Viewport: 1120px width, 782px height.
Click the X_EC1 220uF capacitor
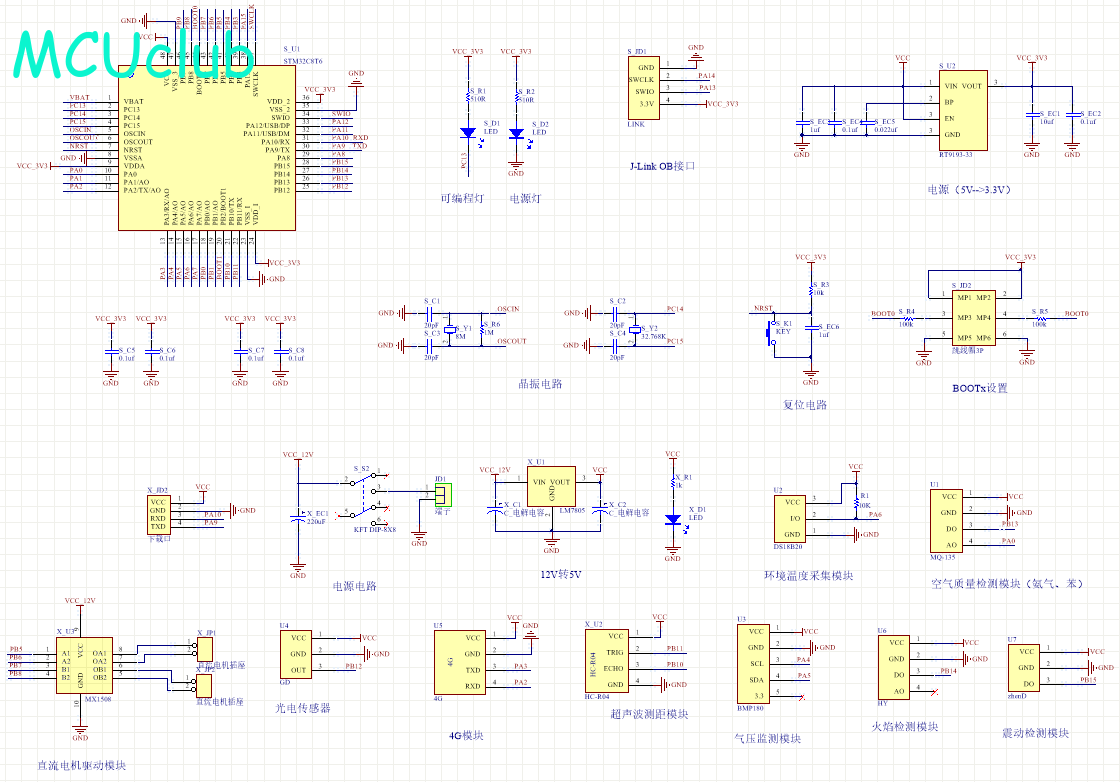[x=298, y=515]
